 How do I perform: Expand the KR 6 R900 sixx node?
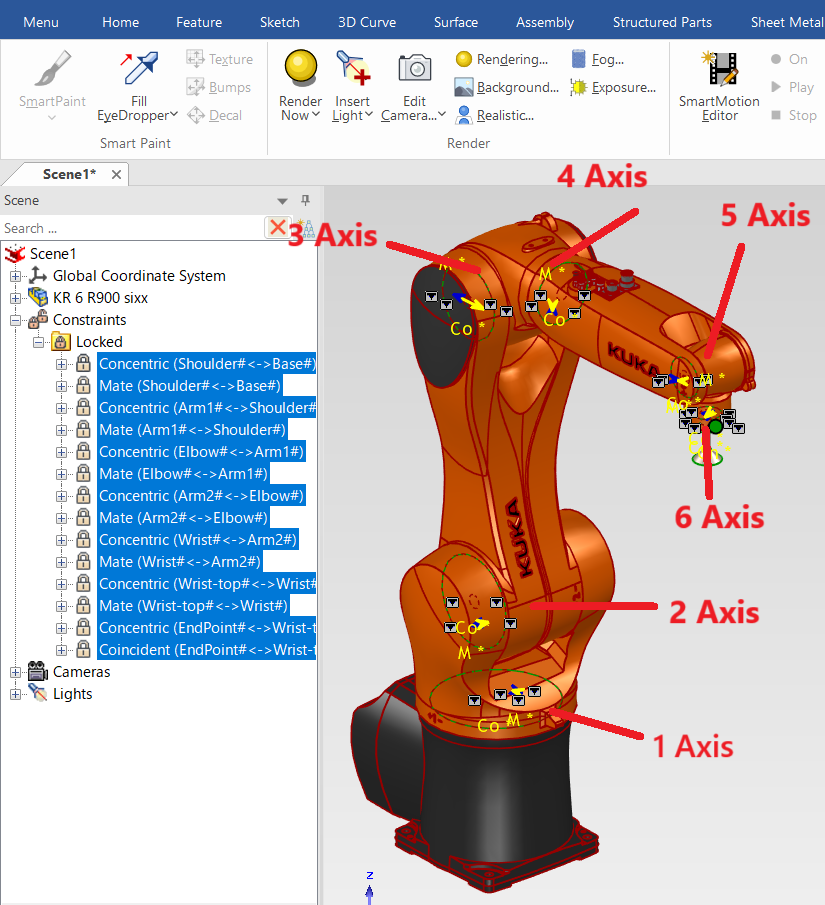click(x=16, y=298)
